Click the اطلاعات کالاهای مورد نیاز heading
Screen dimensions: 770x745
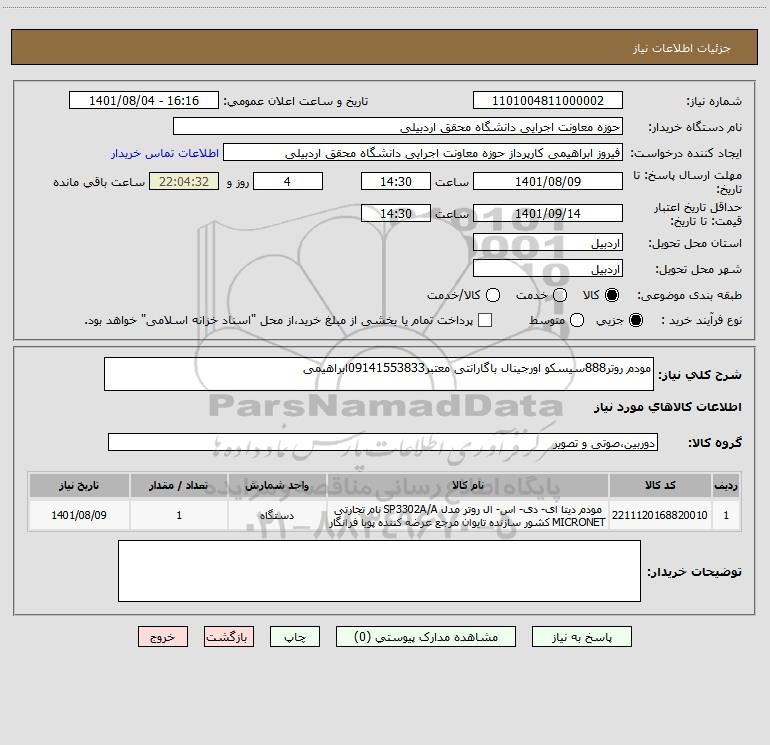coord(668,407)
